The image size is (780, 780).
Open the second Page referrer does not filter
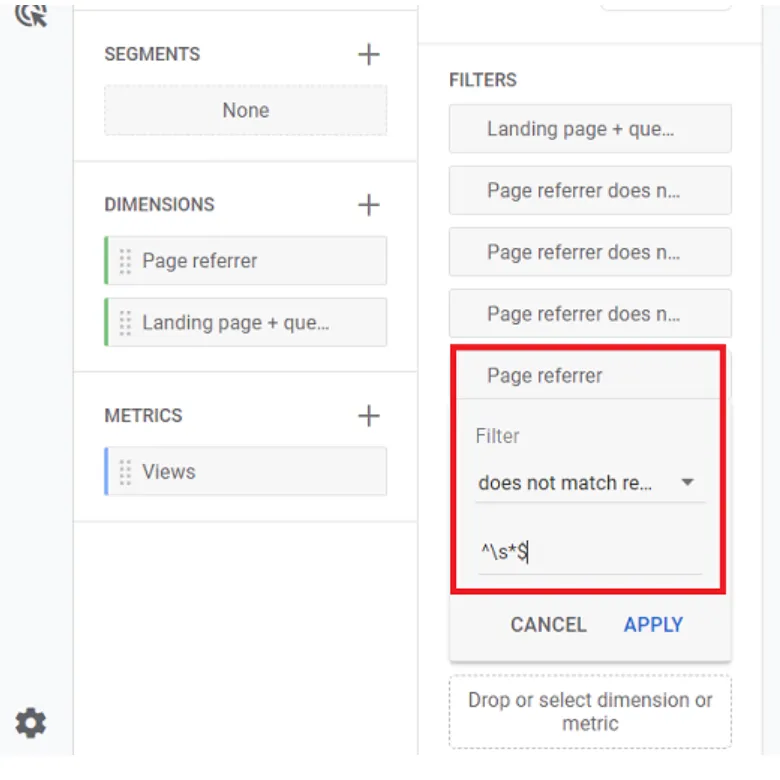[x=590, y=252]
